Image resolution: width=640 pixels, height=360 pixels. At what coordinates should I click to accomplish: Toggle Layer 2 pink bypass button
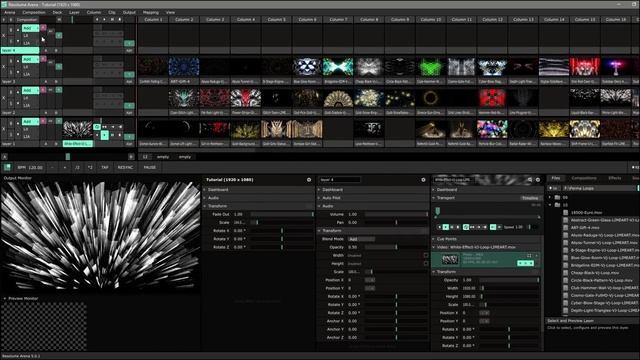43,90
